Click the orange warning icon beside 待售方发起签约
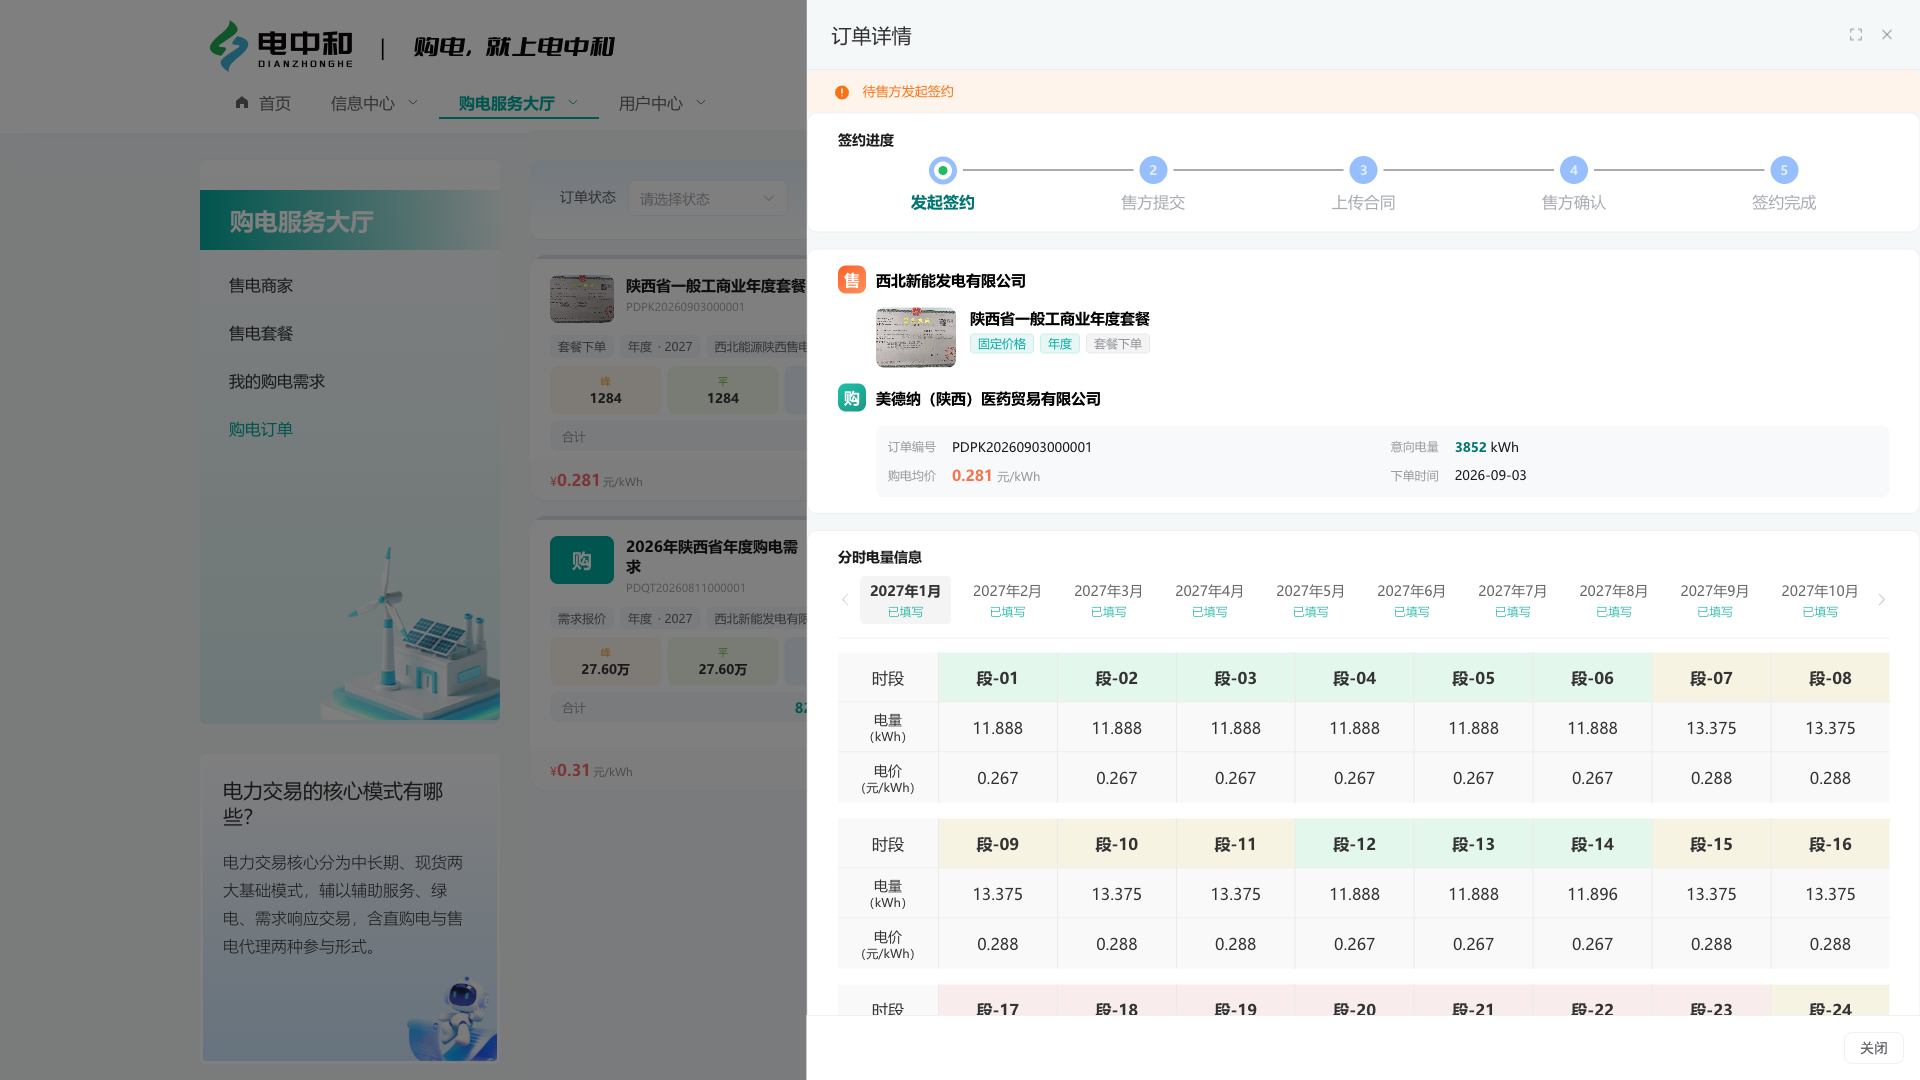 [842, 92]
